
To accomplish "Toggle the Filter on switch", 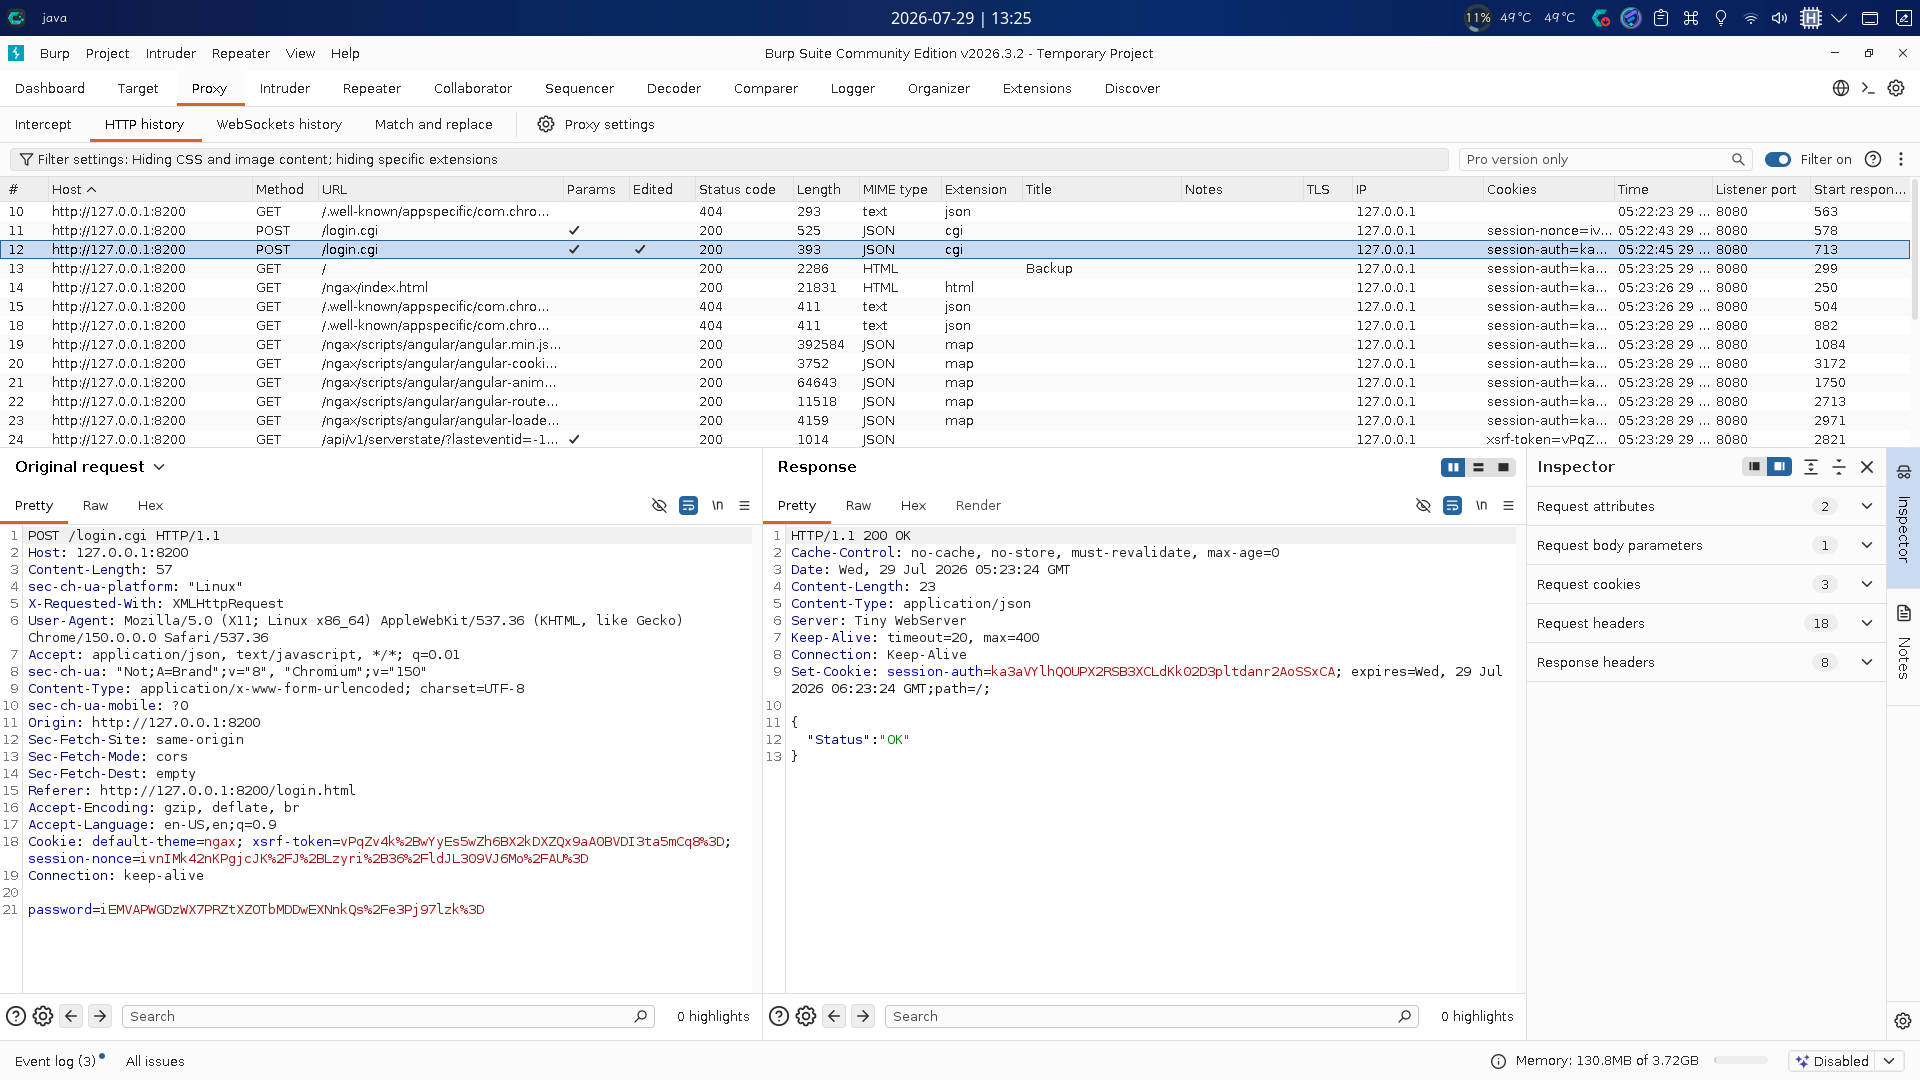I will click(x=1777, y=159).
